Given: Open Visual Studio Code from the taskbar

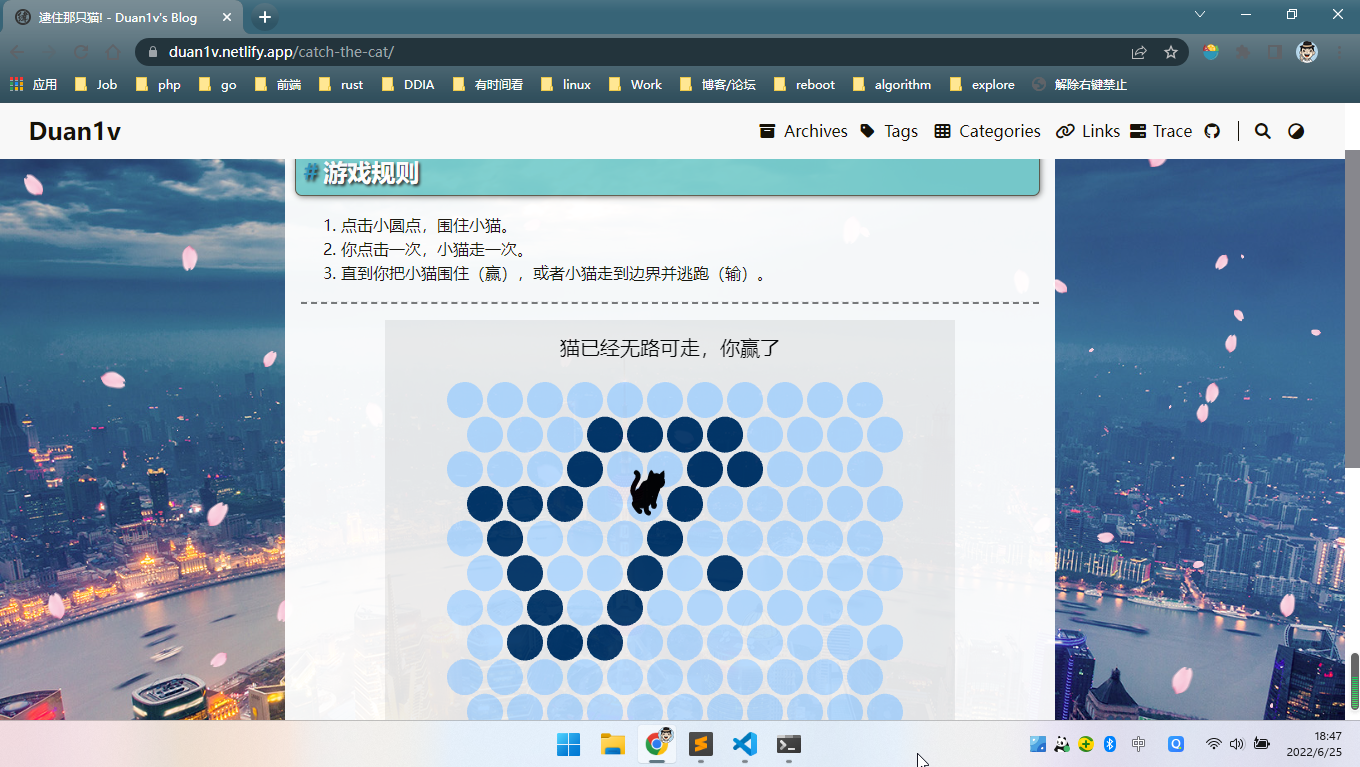Looking at the screenshot, I should pyautogui.click(x=745, y=744).
